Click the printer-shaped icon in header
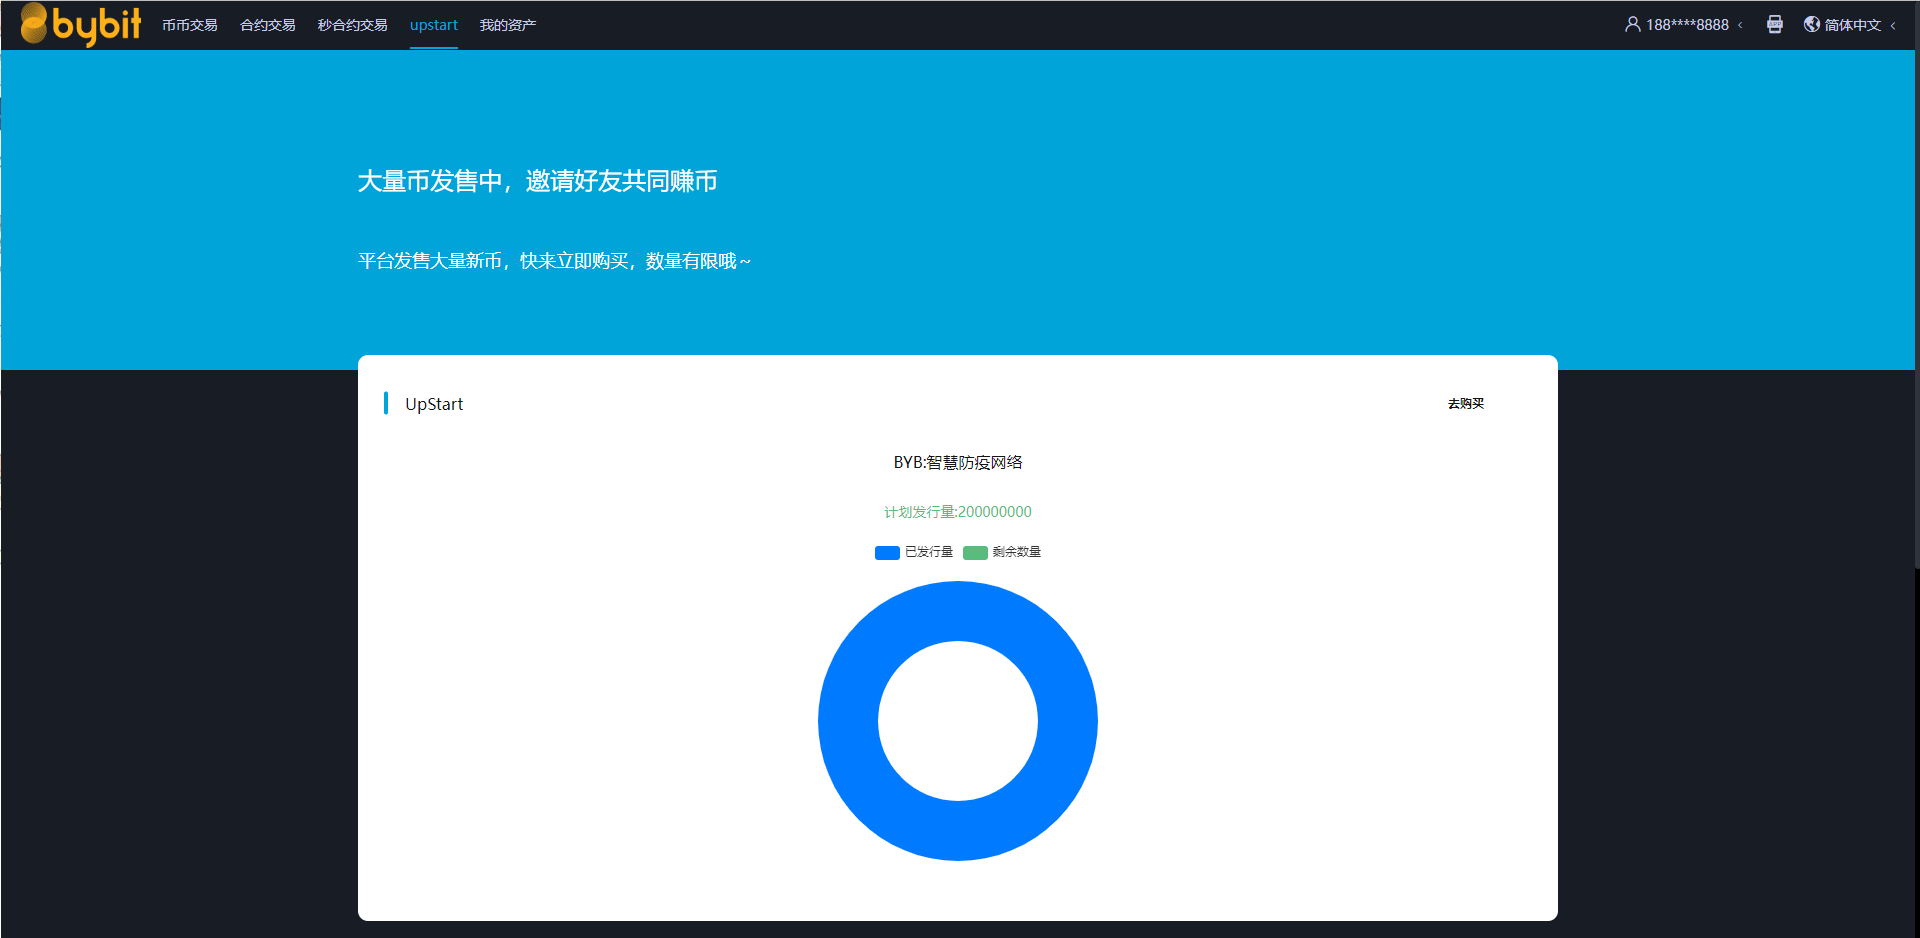The width and height of the screenshot is (1920, 938). tap(1775, 24)
